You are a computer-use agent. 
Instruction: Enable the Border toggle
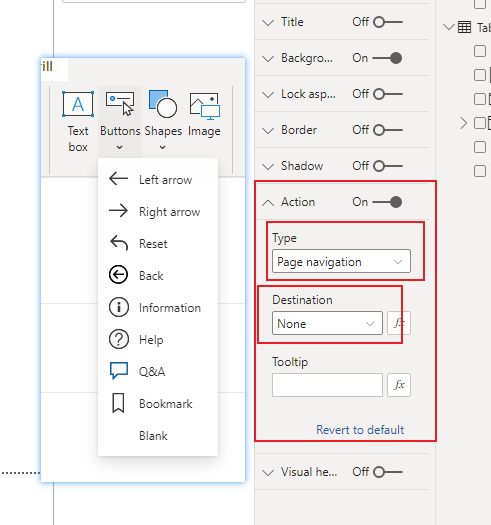tap(388, 130)
